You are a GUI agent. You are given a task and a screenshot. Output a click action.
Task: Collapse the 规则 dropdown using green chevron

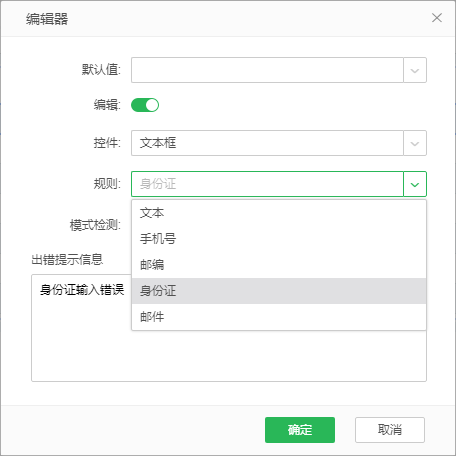tap(415, 184)
